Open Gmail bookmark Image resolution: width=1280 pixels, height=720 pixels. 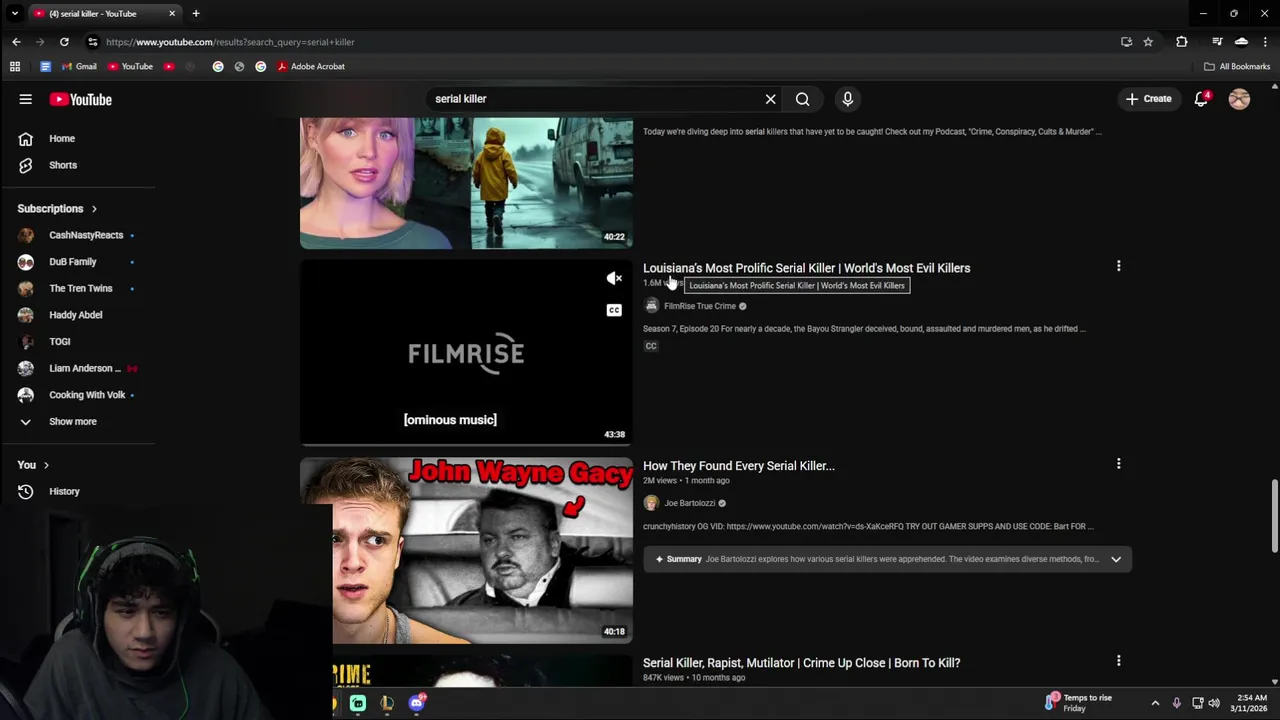79,66
